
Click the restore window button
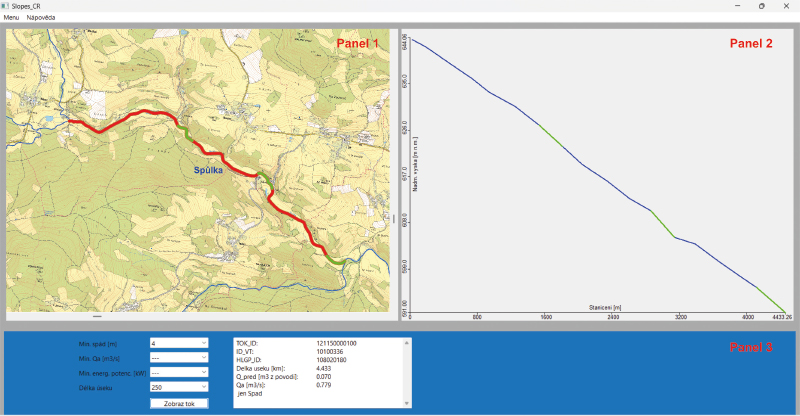tap(762, 6)
